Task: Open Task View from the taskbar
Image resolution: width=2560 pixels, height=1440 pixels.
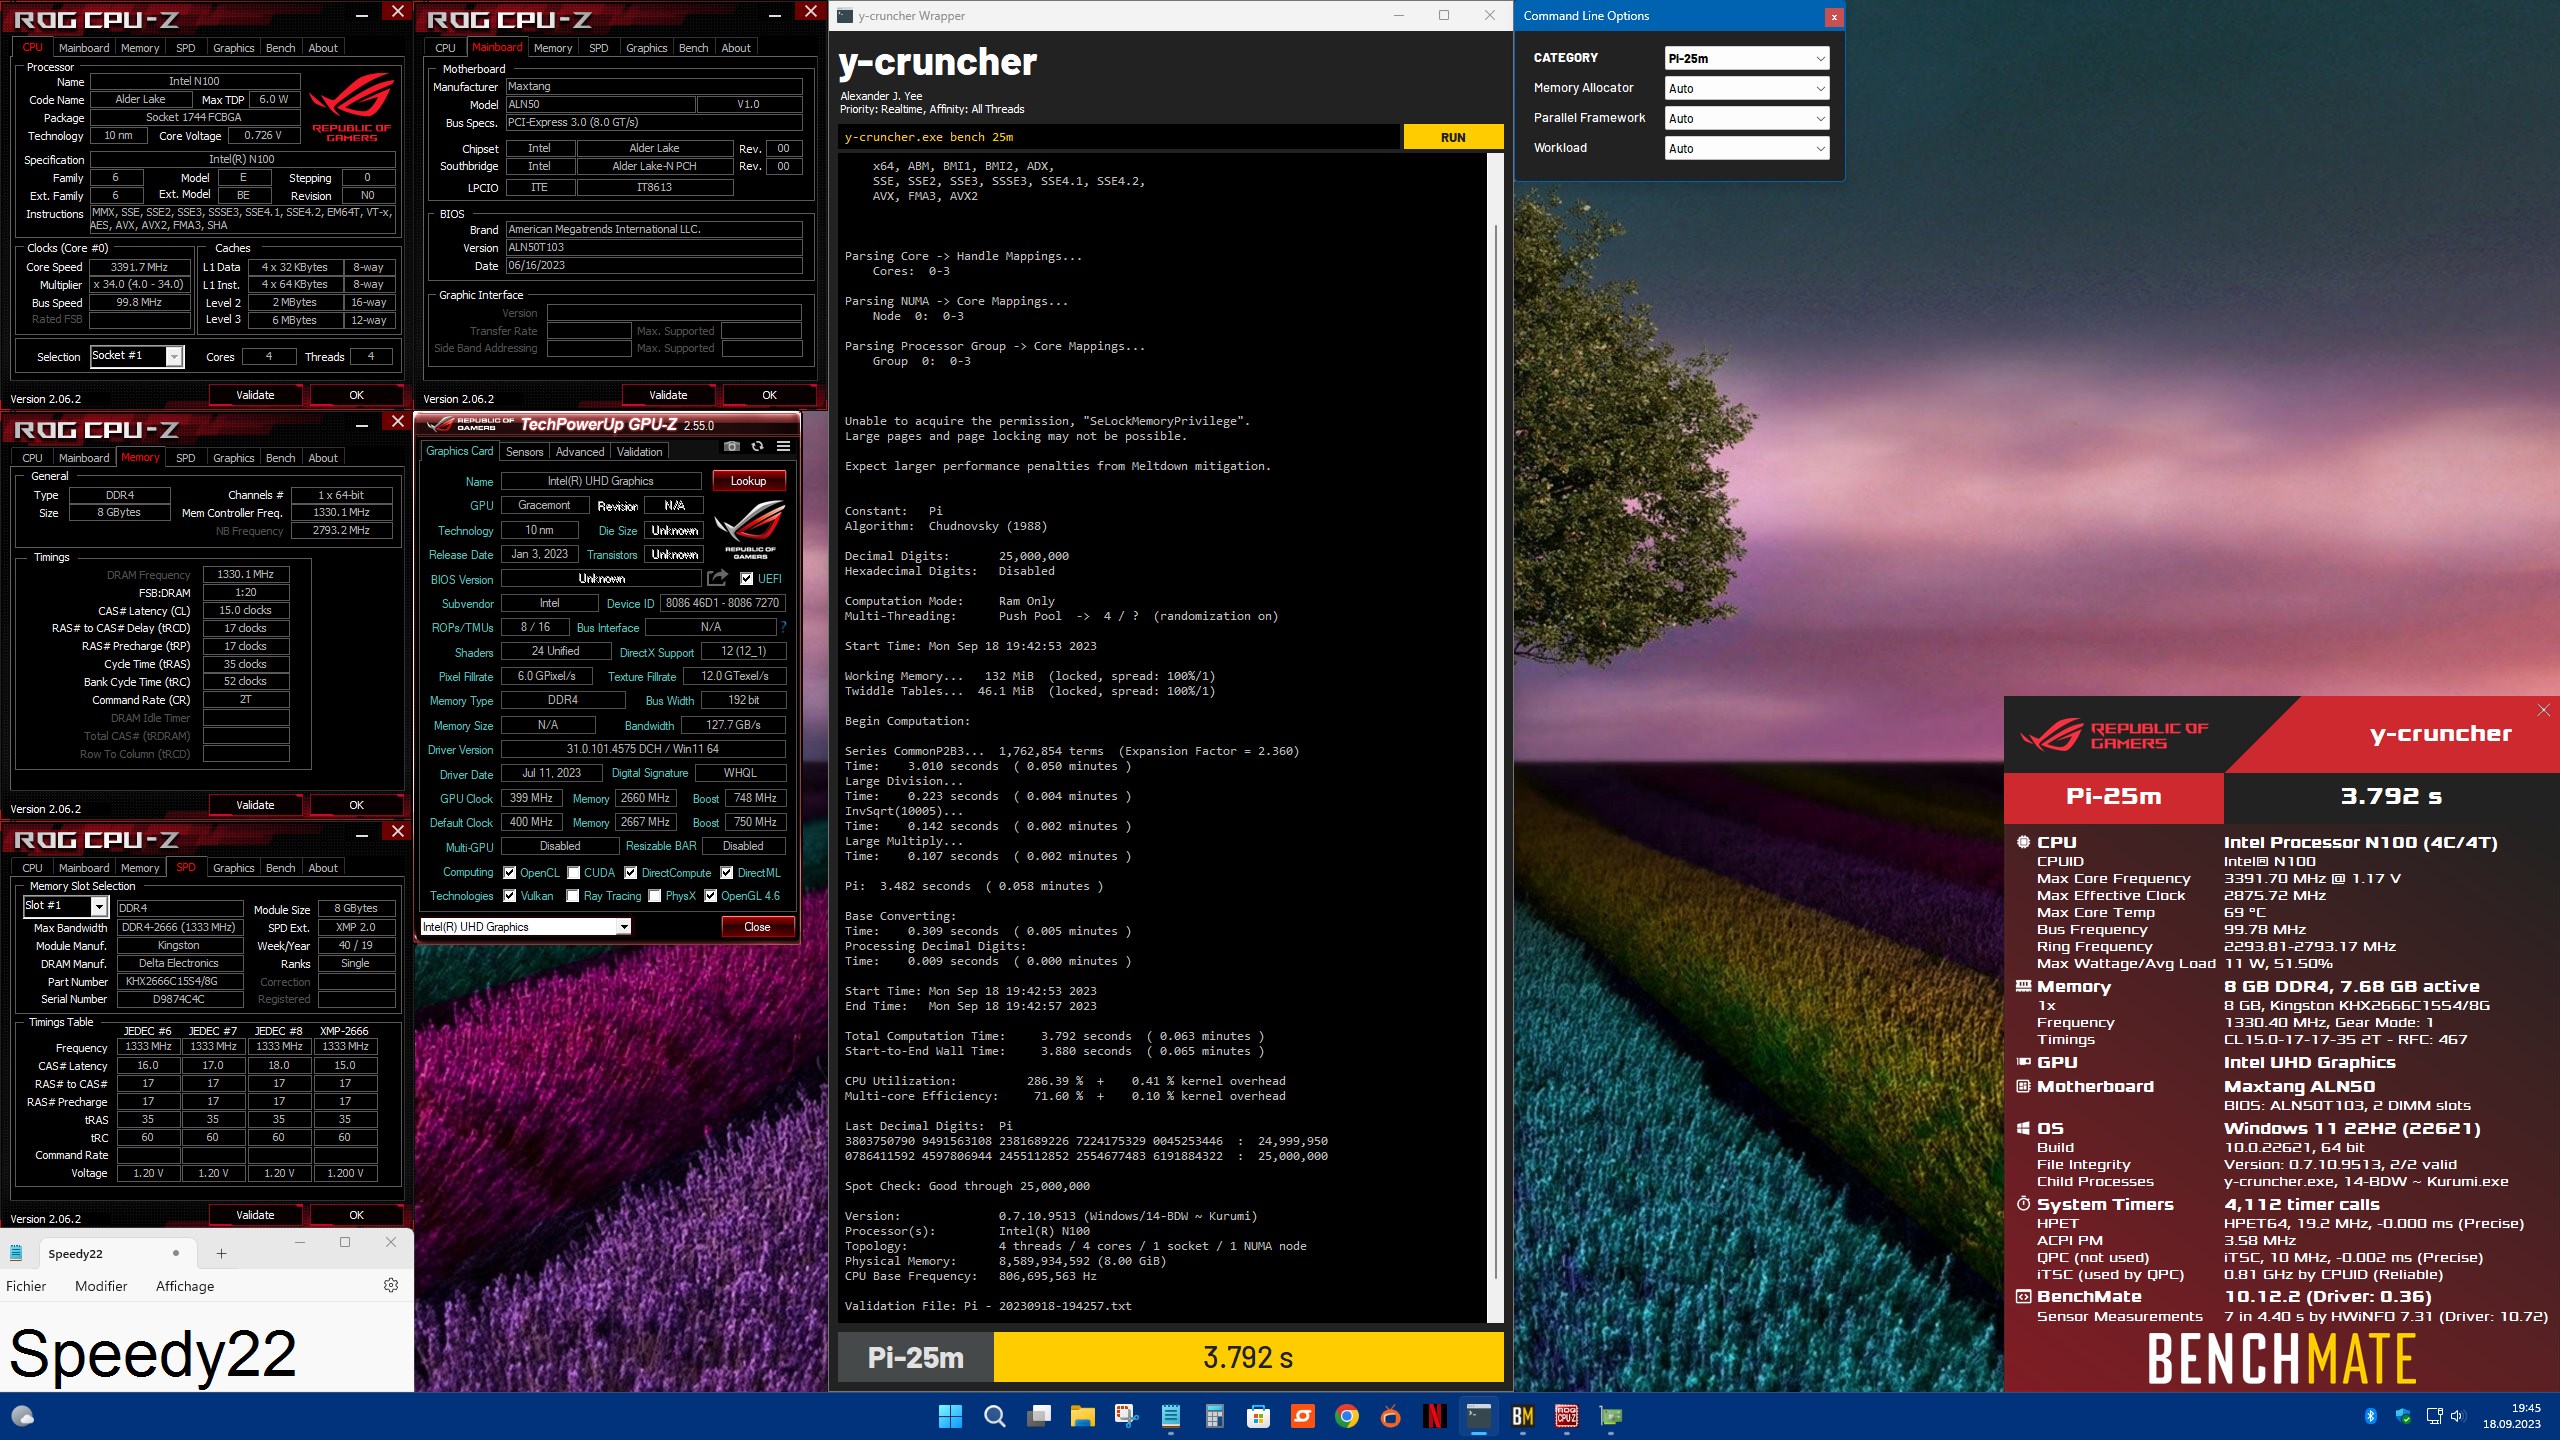Action: click(x=1040, y=1416)
